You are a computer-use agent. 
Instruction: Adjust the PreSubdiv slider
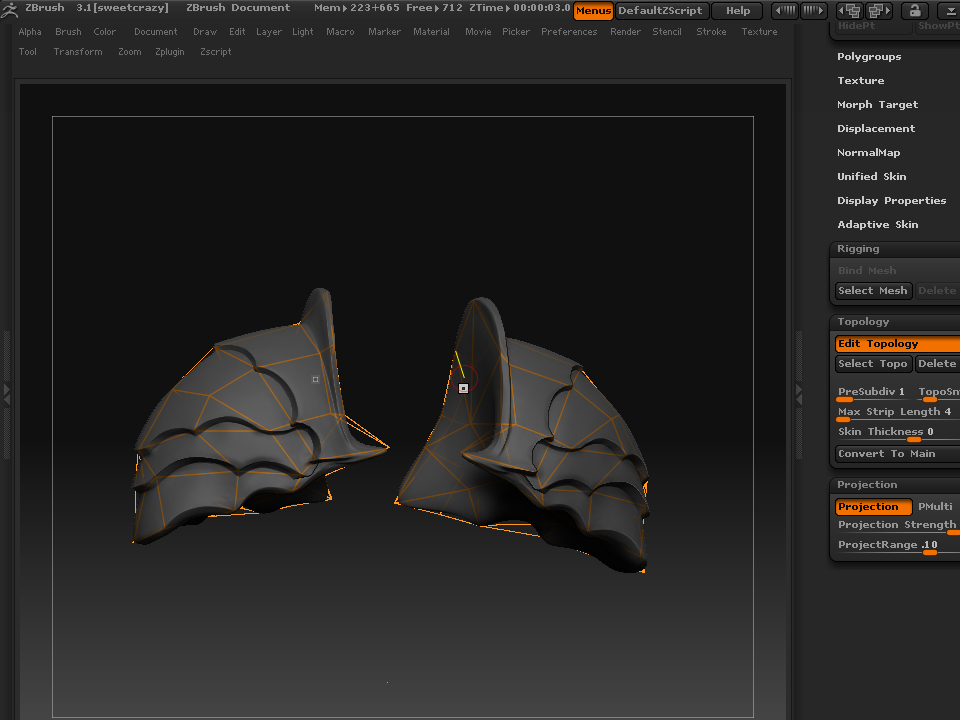(874, 392)
